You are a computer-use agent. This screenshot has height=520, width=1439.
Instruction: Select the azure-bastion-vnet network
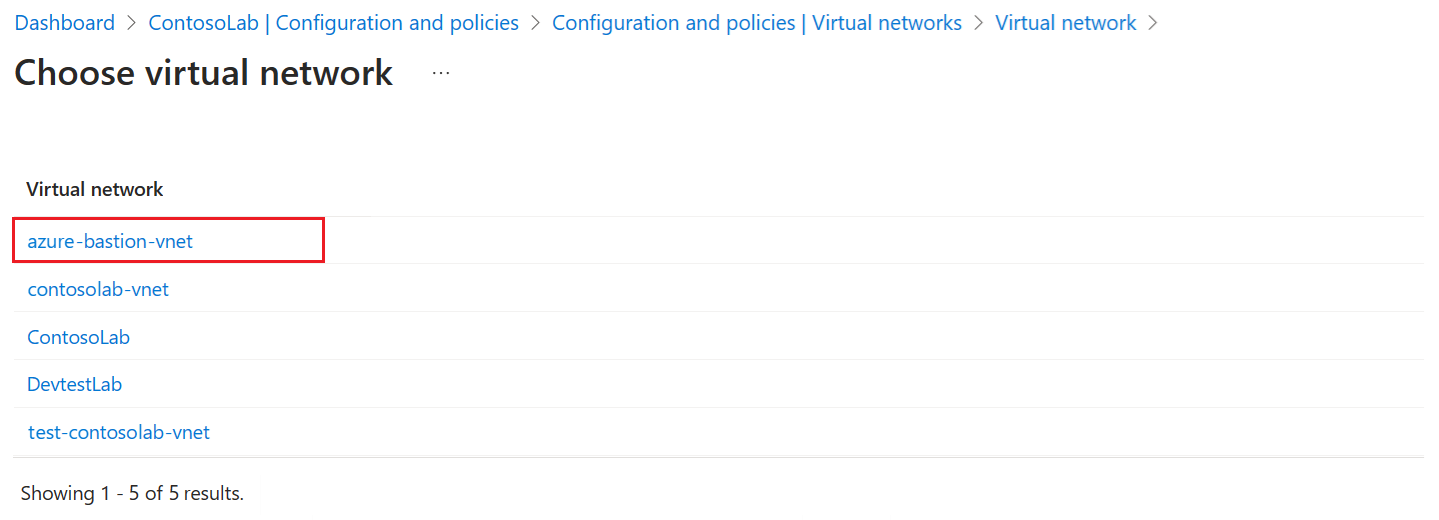tap(110, 241)
